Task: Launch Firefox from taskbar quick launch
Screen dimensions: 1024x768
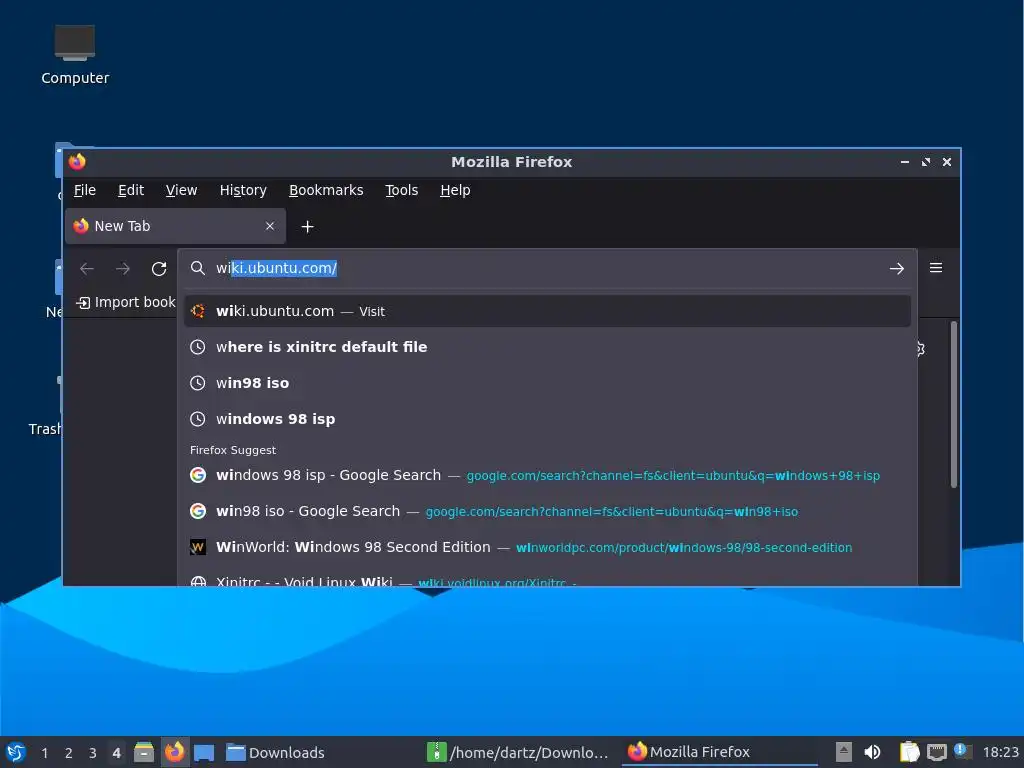Action: (174, 752)
